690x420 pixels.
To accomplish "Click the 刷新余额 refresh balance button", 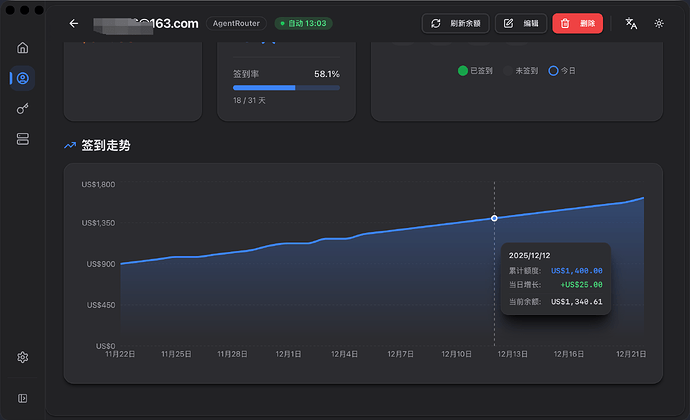I will click(x=455, y=23).
